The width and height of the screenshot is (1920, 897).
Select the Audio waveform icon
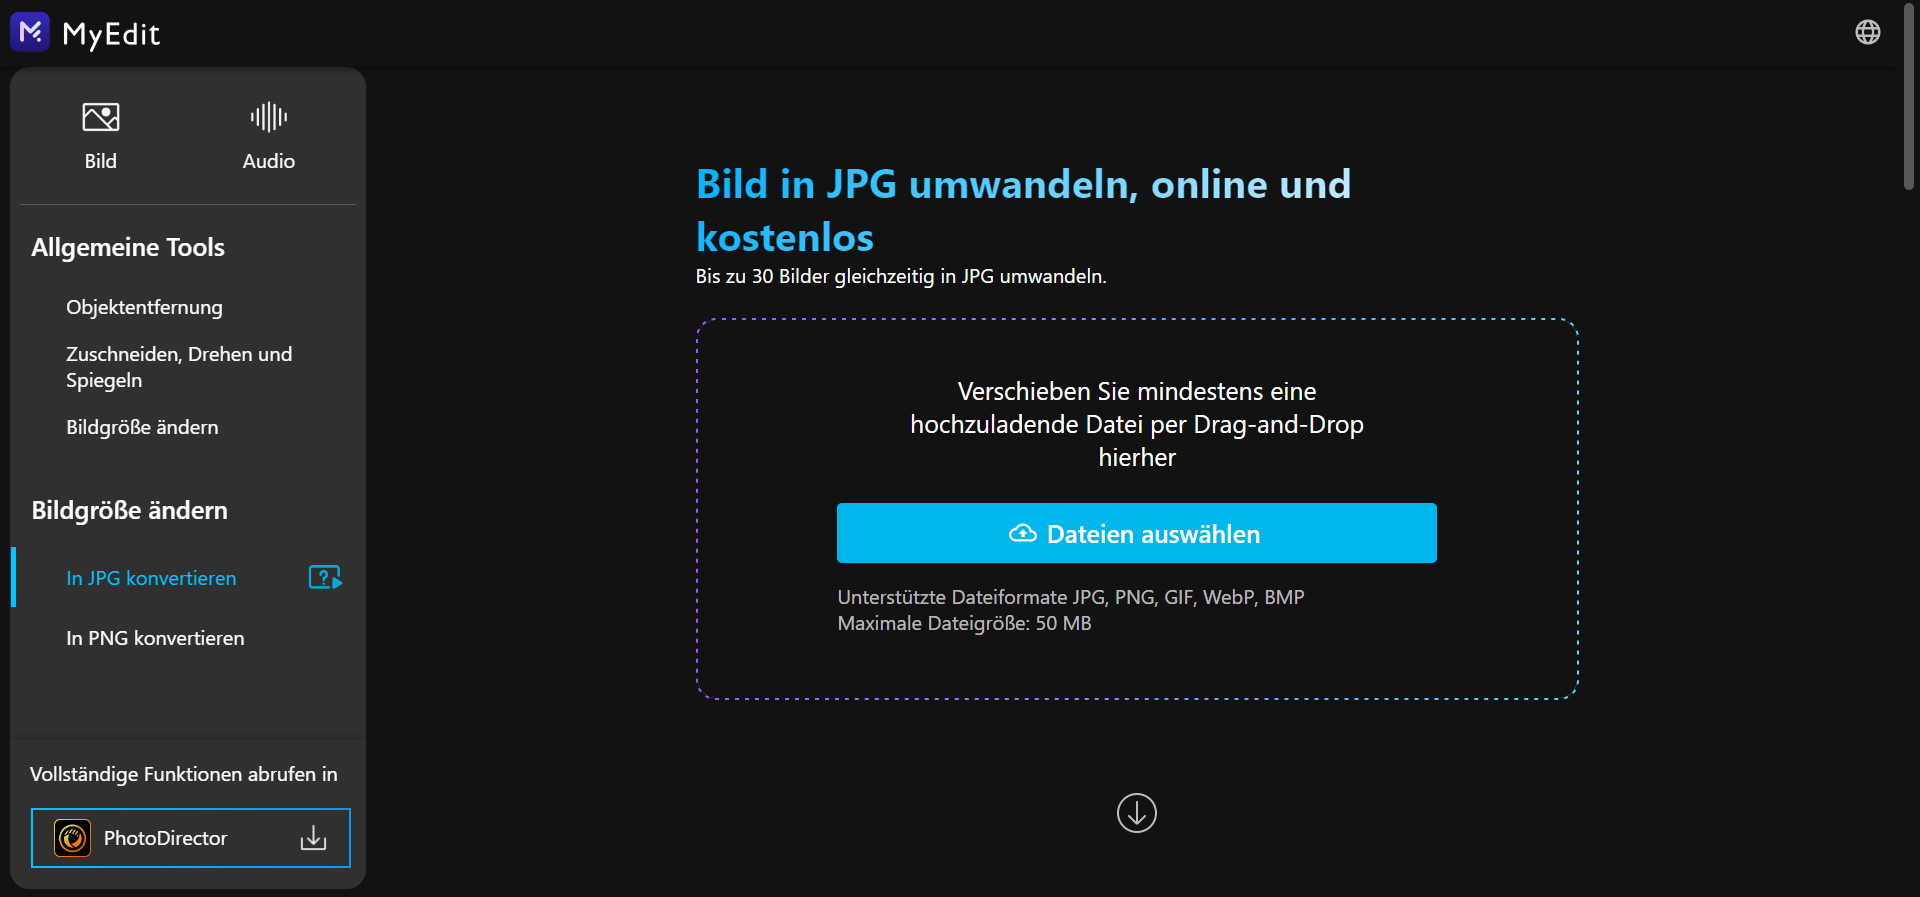tap(268, 118)
